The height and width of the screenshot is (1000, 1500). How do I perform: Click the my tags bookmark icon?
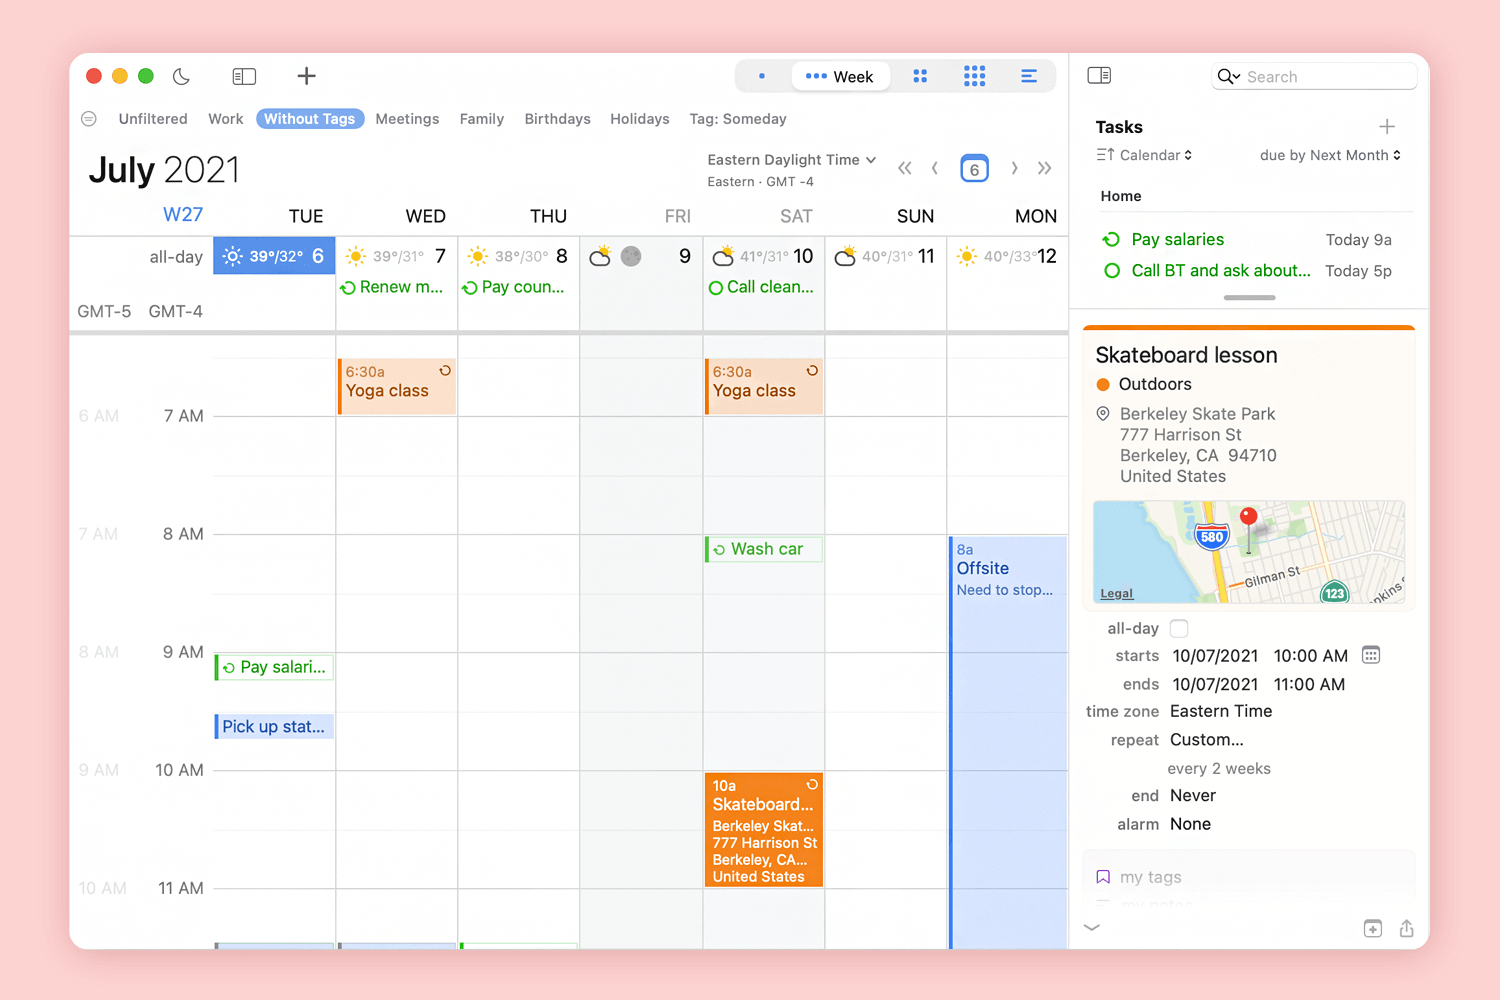(1103, 877)
